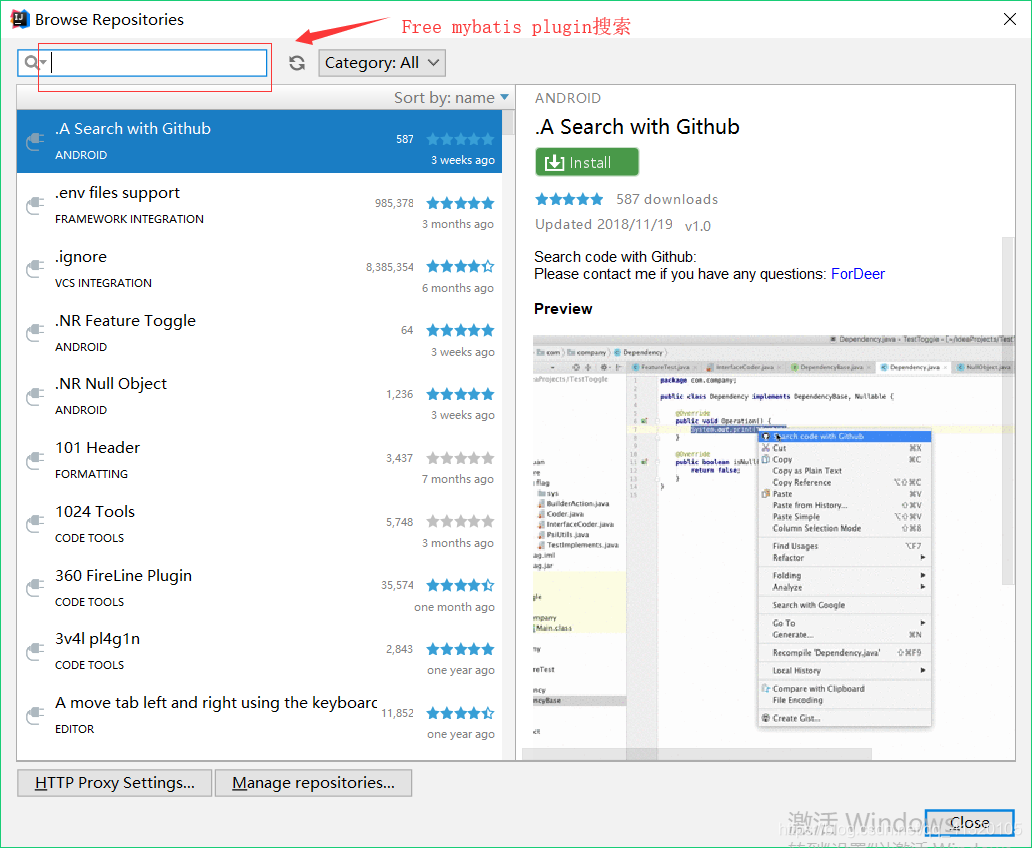Viewport: 1032px width, 848px height.
Task: Click the star rating of .env files support
Action: [460, 203]
